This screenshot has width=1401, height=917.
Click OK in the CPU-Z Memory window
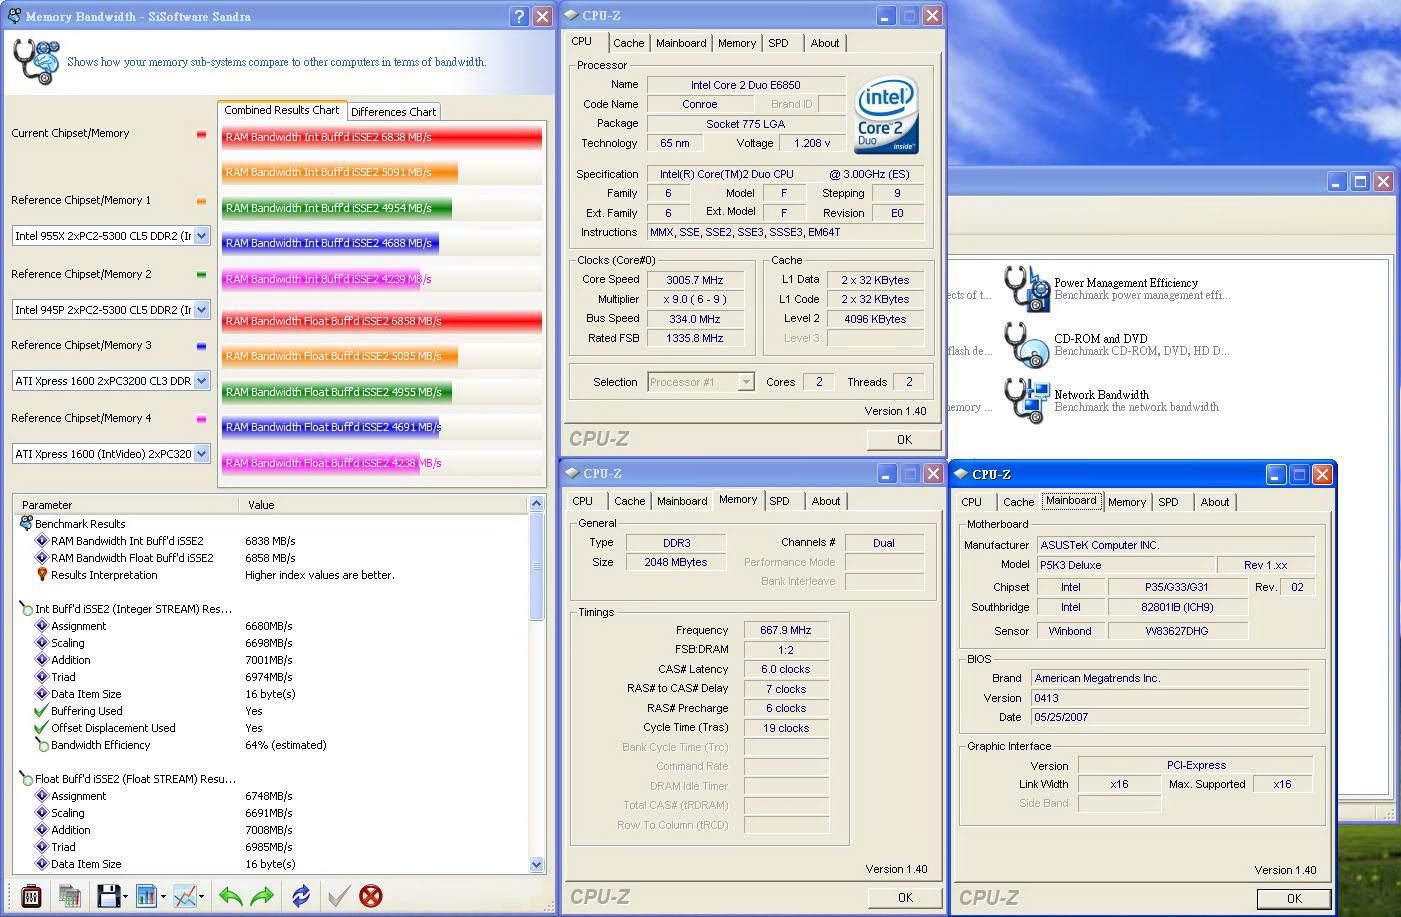(x=904, y=897)
